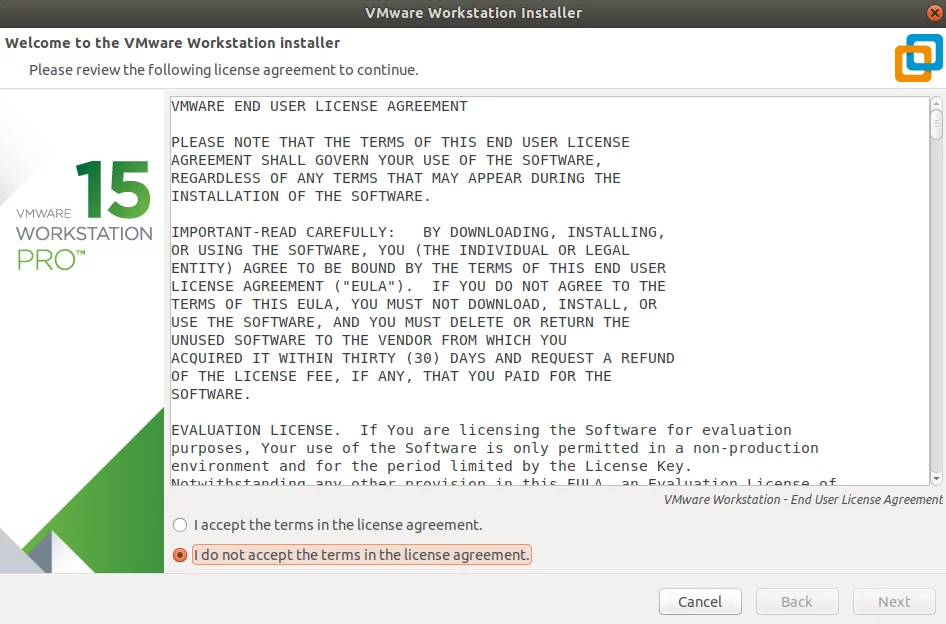946x624 pixels.
Task: Click the small VMWARE wordmark above WORKSTATION
Action: click(43, 214)
